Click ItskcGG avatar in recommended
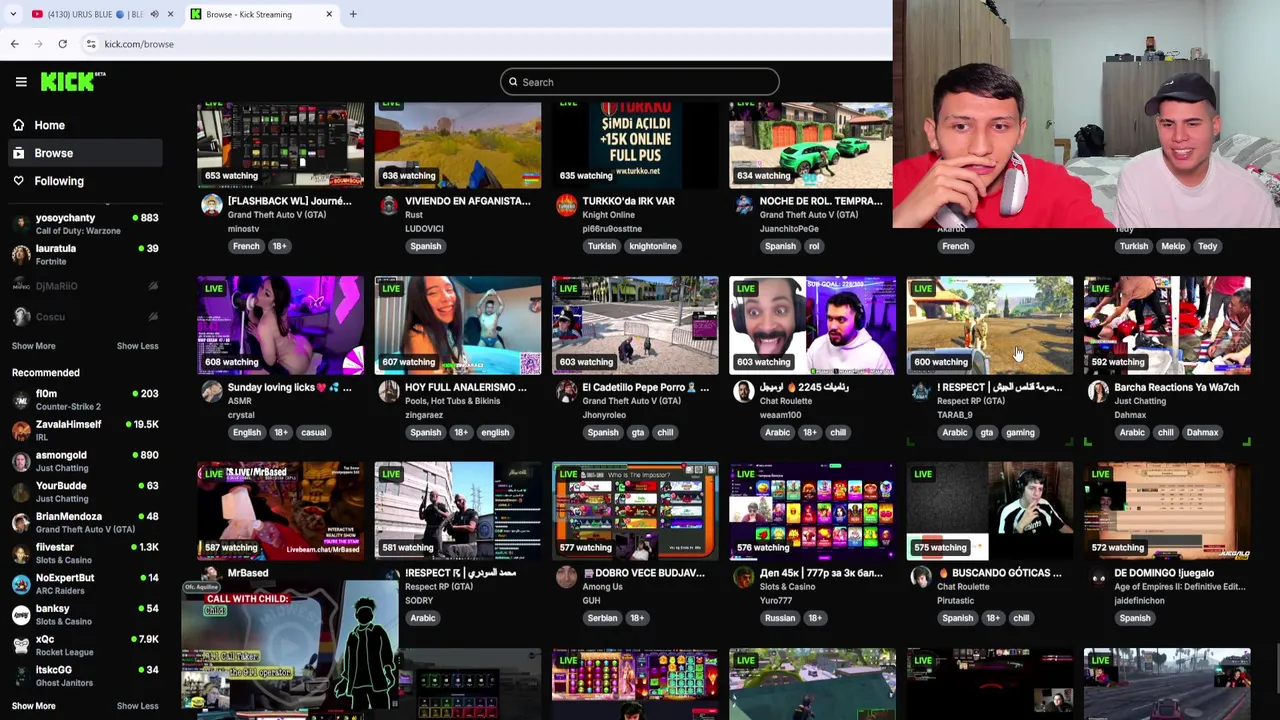 [21, 676]
